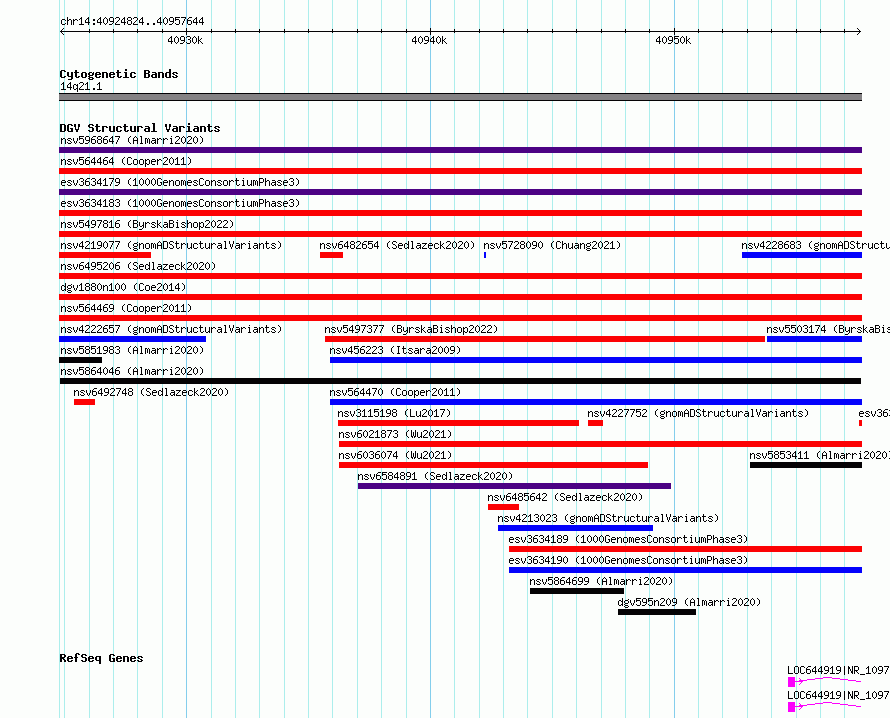Click blue bar under nsv4228683
The image size is (890, 718).
tap(801, 255)
